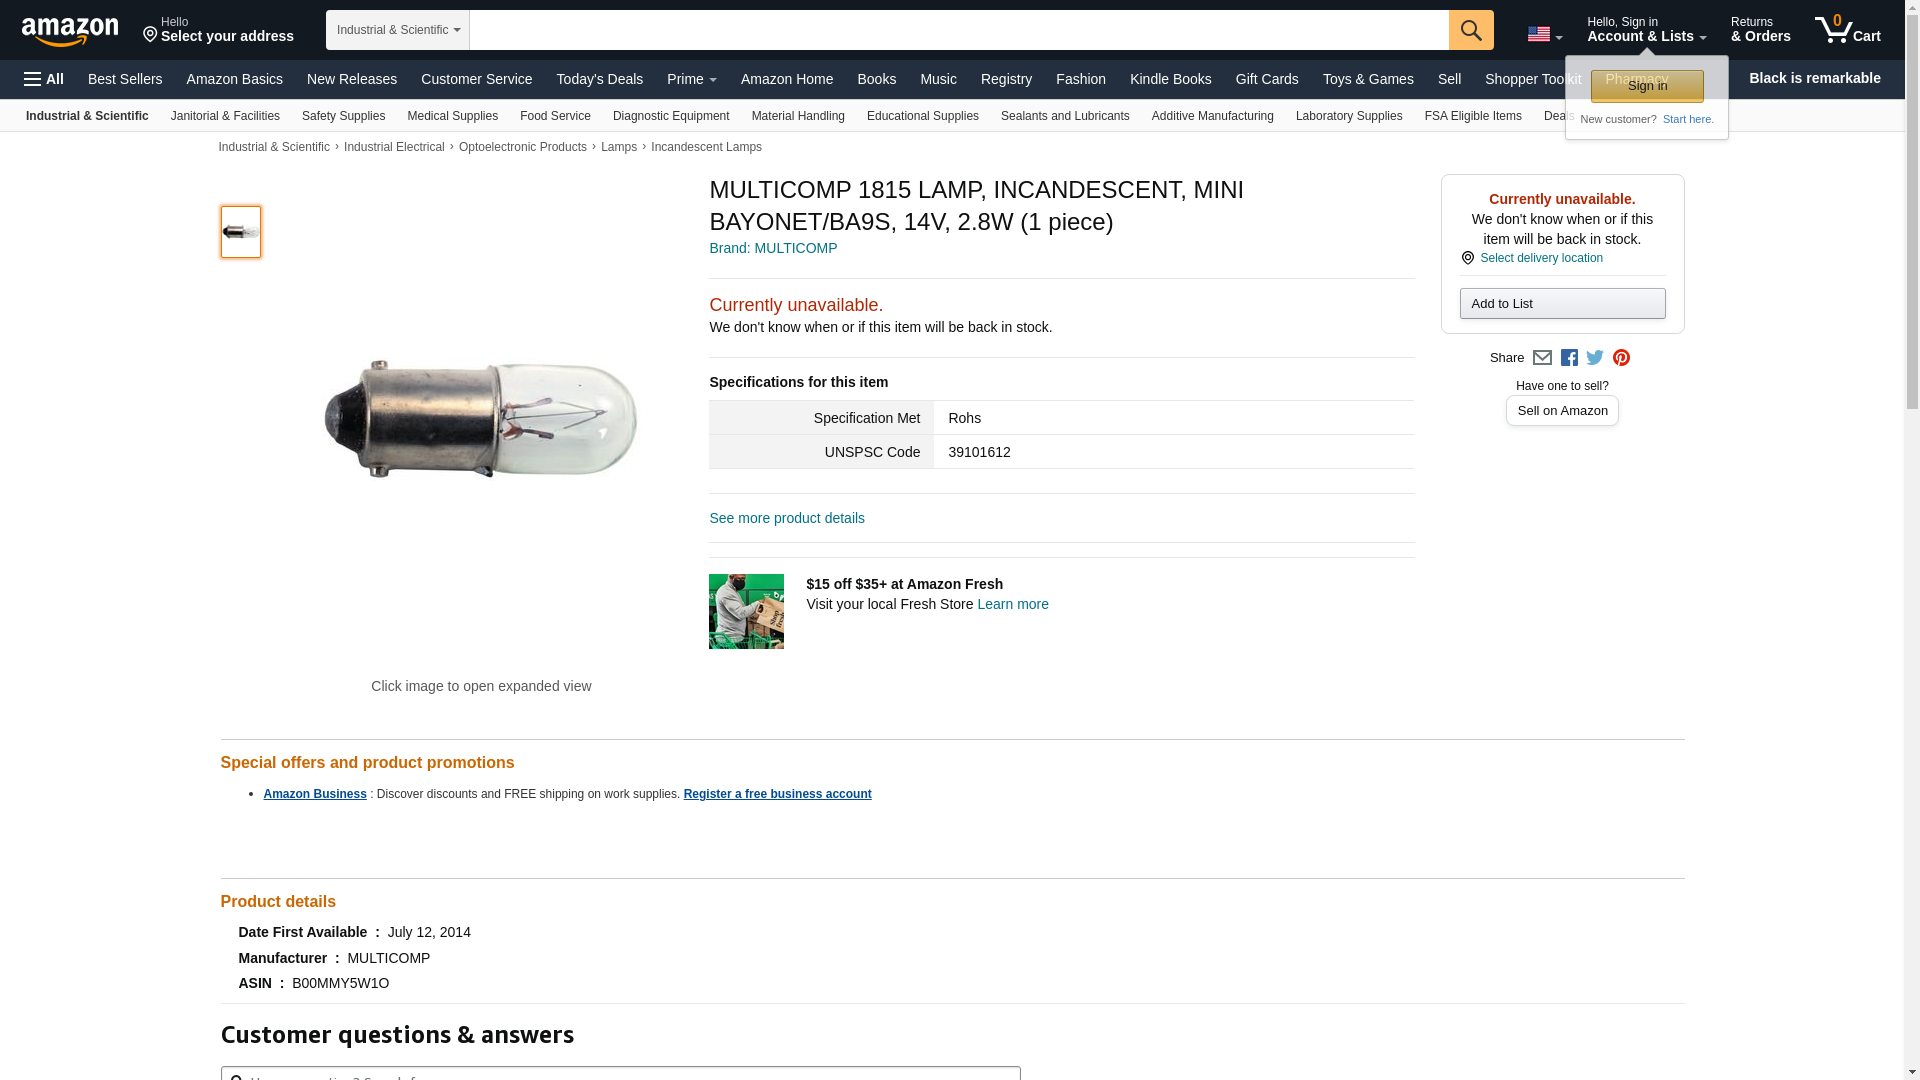Click the magnifying glass search button
The width and height of the screenshot is (1920, 1080).
(x=1471, y=30)
